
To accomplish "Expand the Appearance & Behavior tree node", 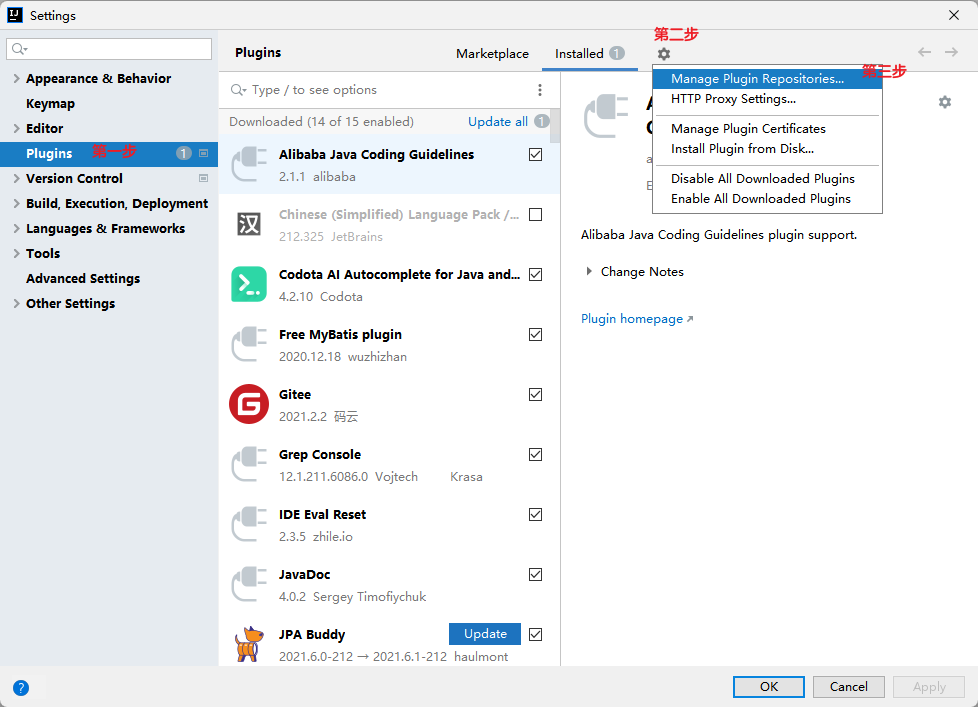I will (x=16, y=79).
